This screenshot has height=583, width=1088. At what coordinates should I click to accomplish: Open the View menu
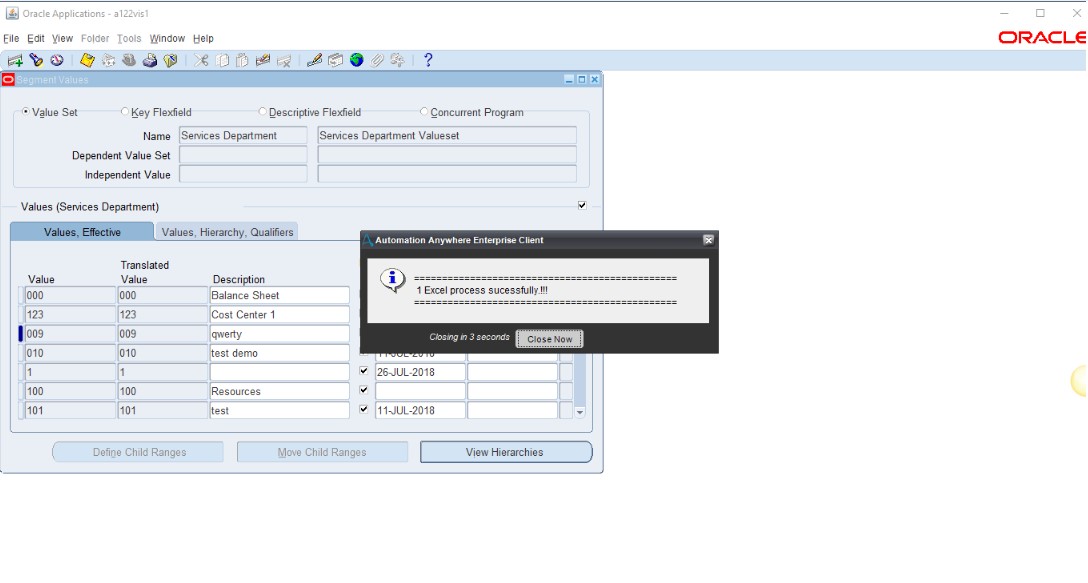coord(62,39)
